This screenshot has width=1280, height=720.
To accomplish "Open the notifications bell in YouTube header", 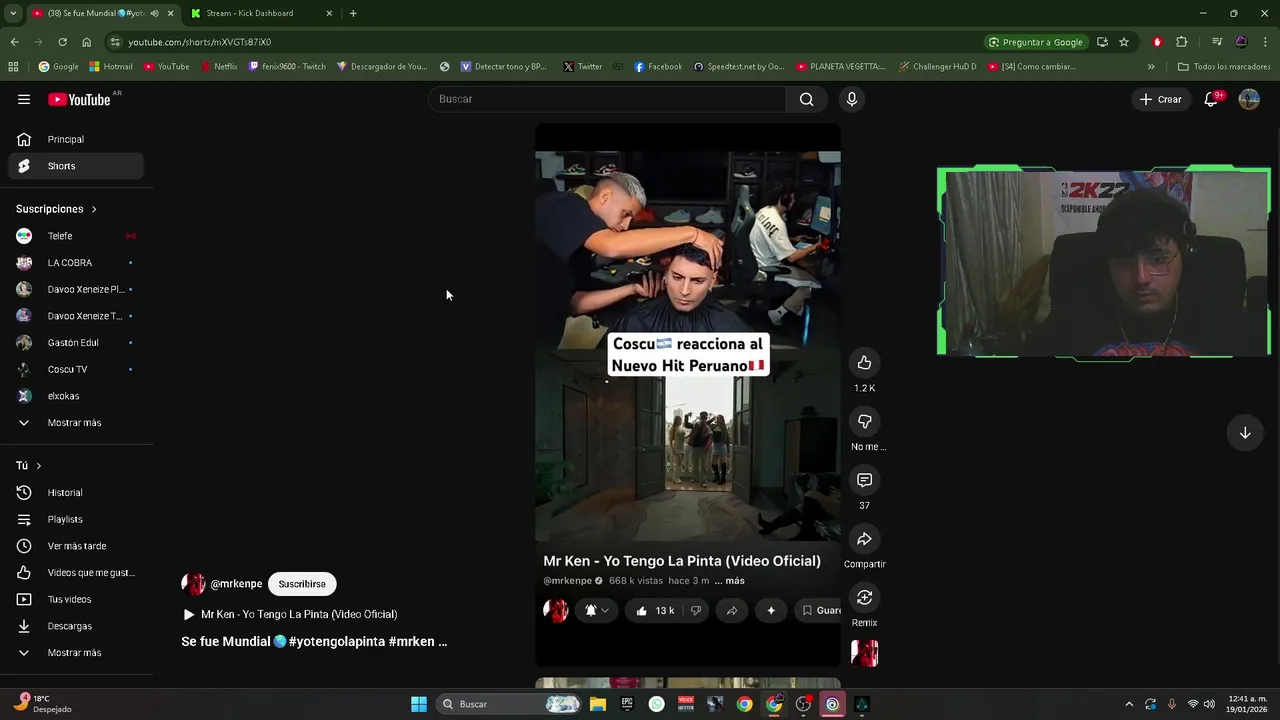I will 1211,99.
